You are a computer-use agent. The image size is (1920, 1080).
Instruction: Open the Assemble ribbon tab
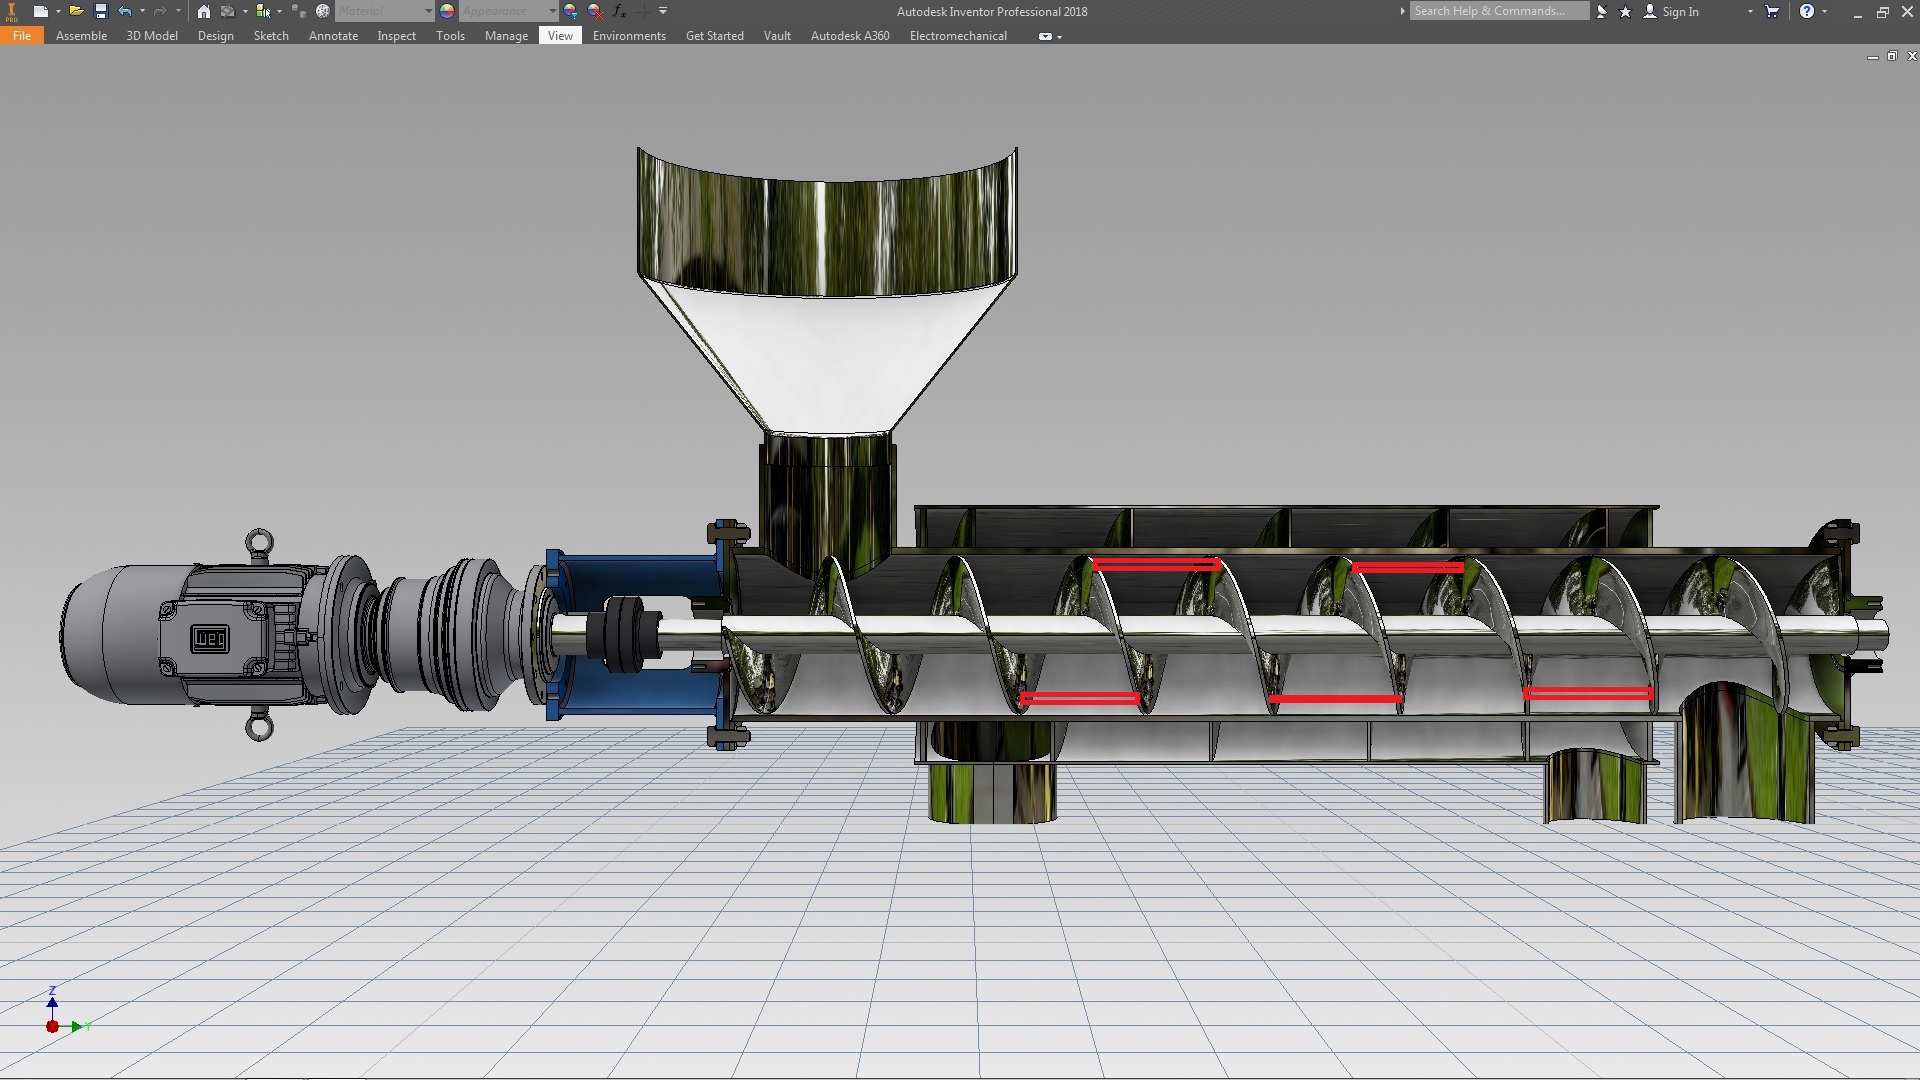coord(81,36)
